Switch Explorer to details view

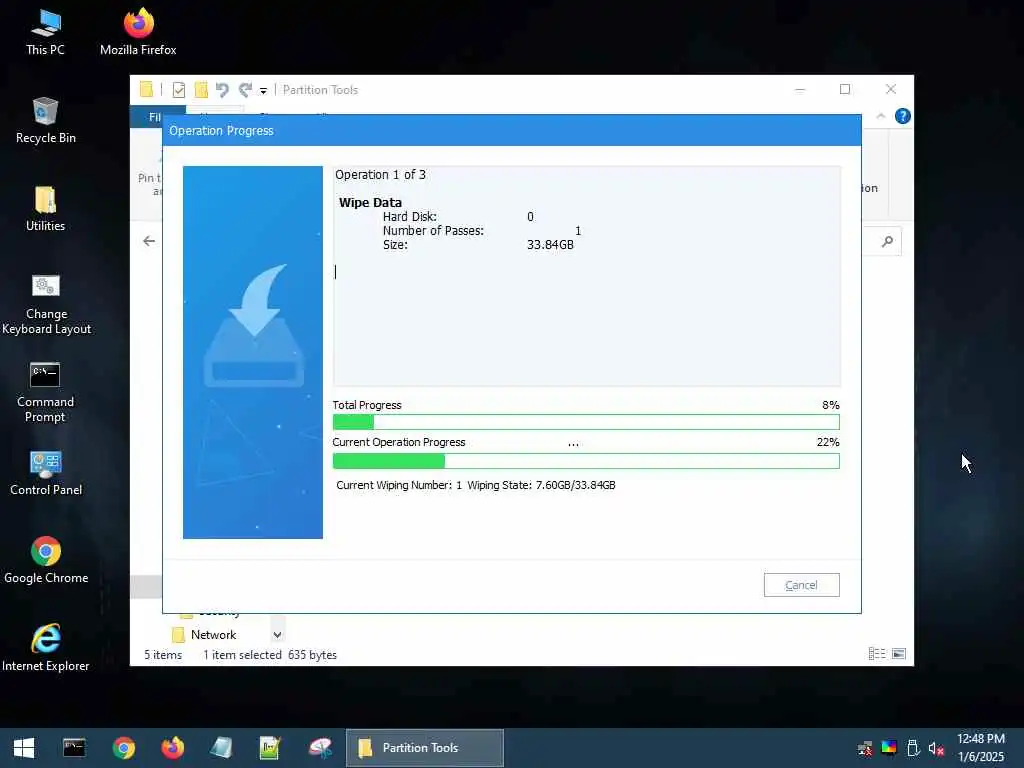[x=876, y=654]
